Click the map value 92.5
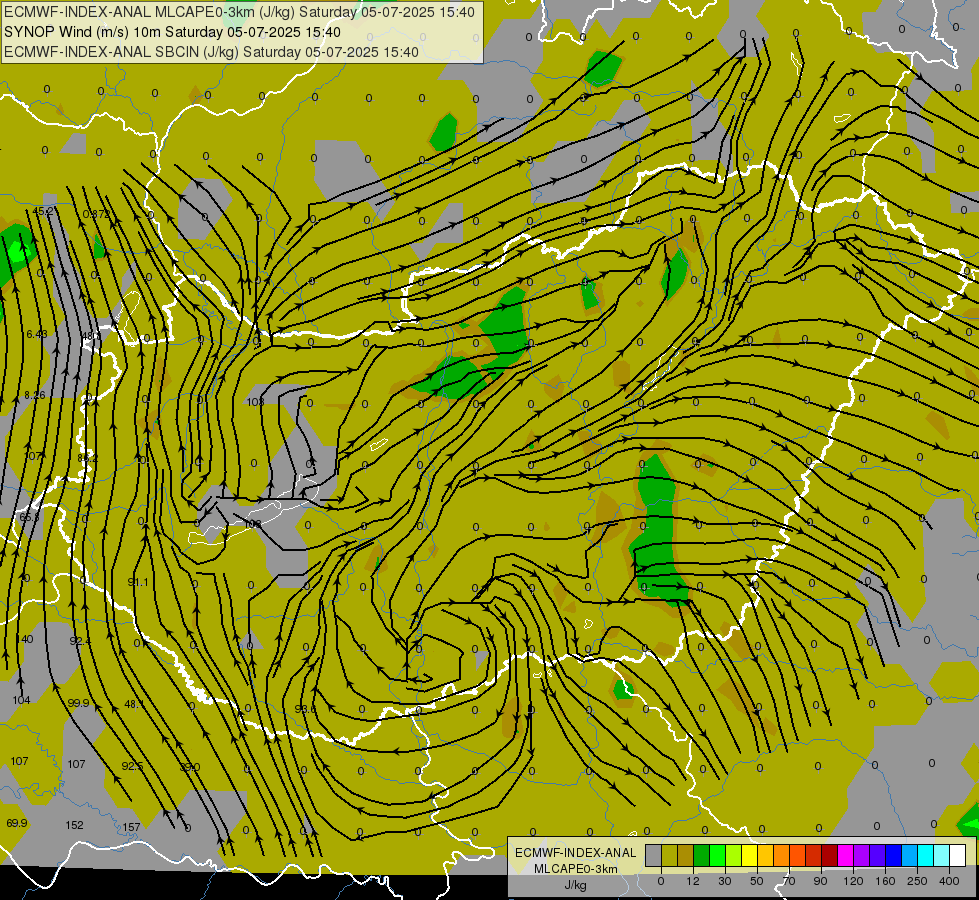 point(132,766)
